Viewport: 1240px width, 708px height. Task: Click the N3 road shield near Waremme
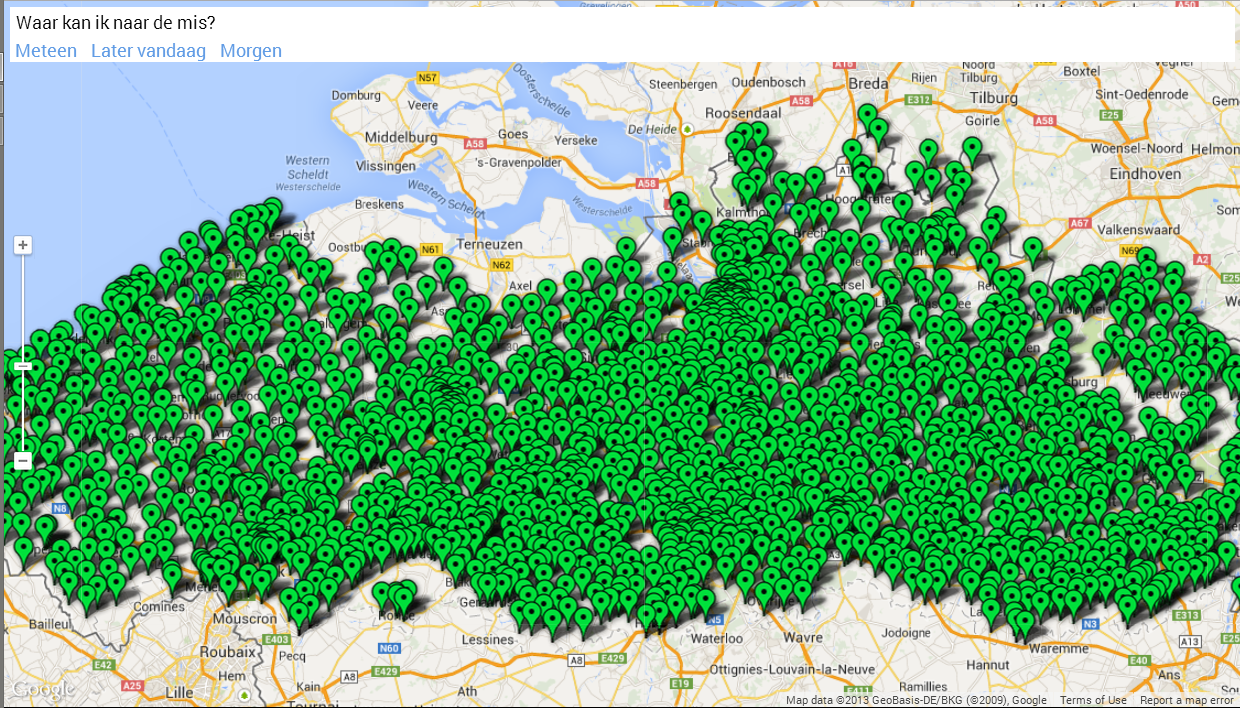(x=1089, y=623)
